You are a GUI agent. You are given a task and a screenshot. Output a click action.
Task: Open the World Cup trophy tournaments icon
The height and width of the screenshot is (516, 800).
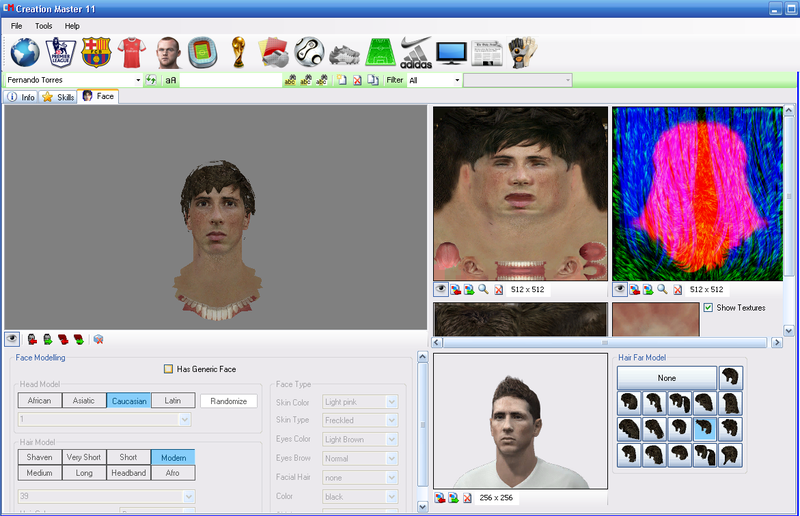pos(237,51)
